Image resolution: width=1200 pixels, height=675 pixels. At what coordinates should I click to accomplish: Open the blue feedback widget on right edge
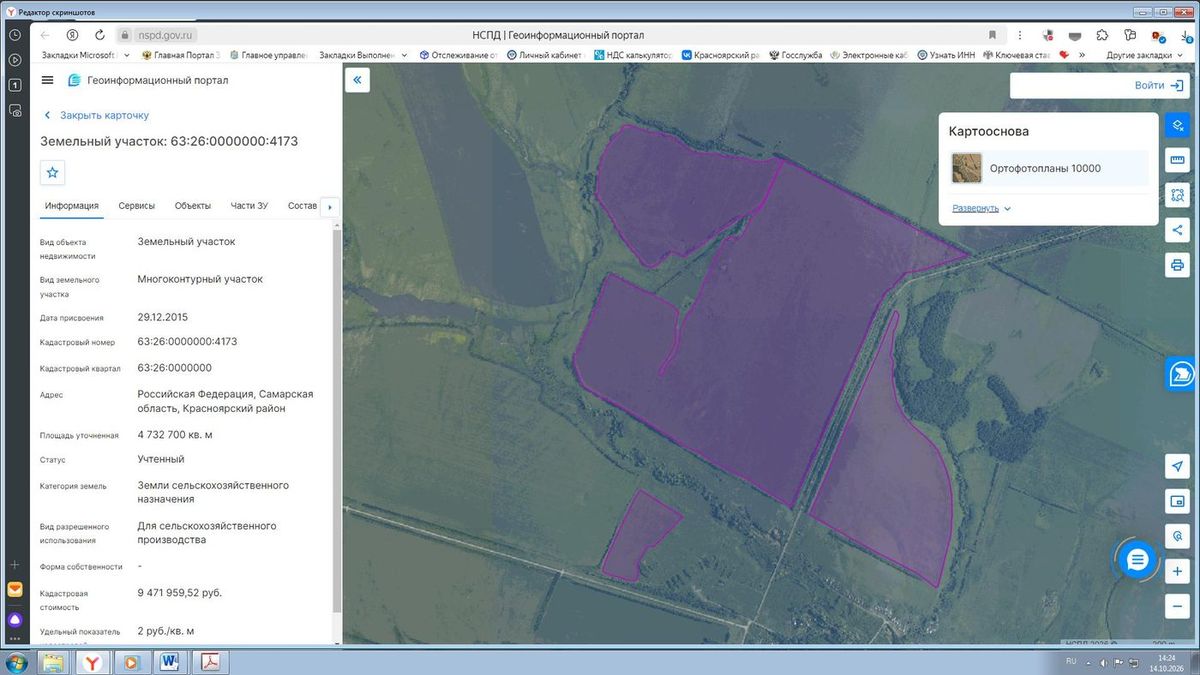click(x=1182, y=373)
